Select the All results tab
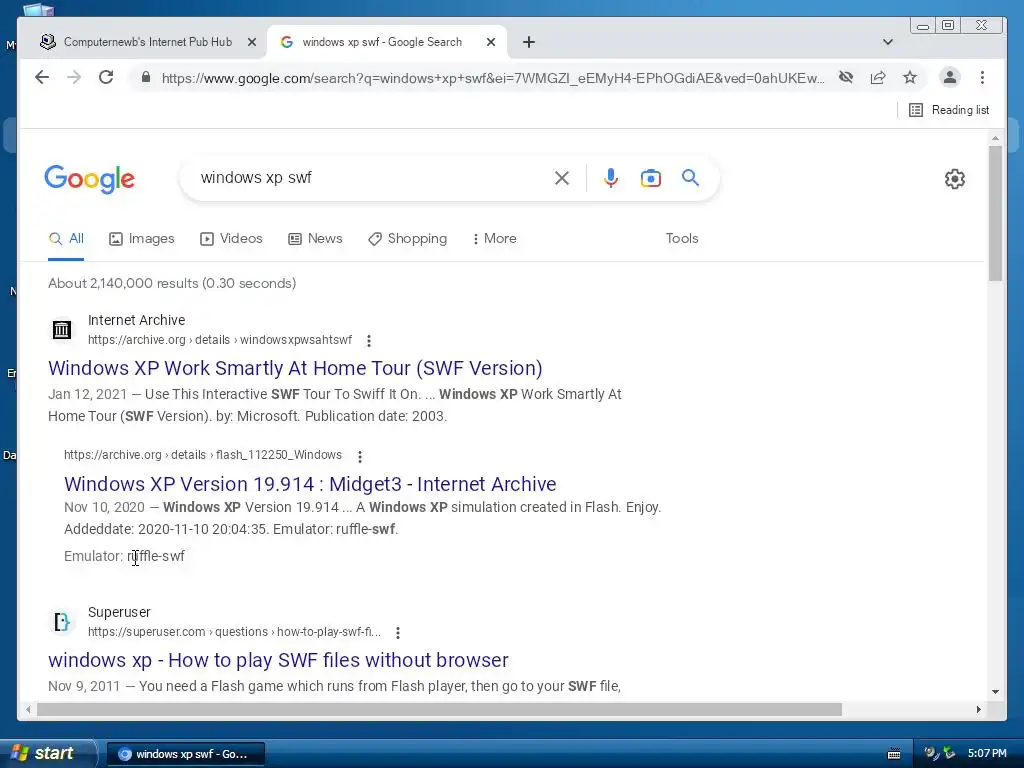Viewport: 1024px width, 768px height. tap(66, 239)
